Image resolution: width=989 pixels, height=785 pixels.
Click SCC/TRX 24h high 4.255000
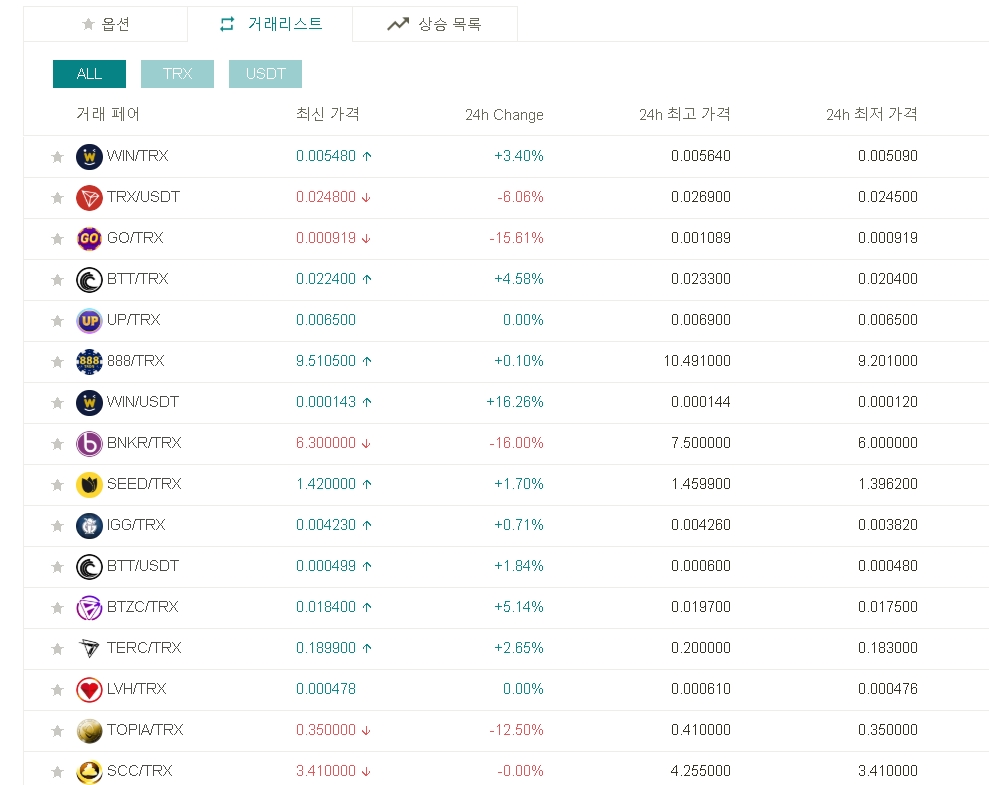coord(701,770)
